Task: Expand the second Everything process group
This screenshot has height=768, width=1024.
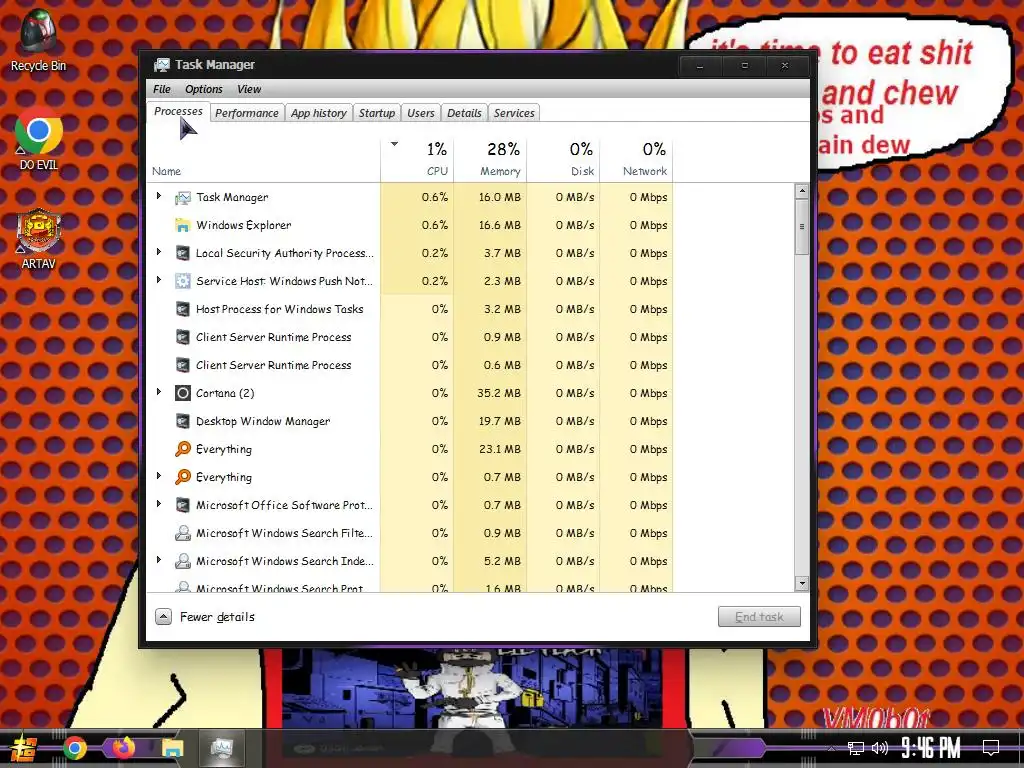Action: (x=159, y=476)
